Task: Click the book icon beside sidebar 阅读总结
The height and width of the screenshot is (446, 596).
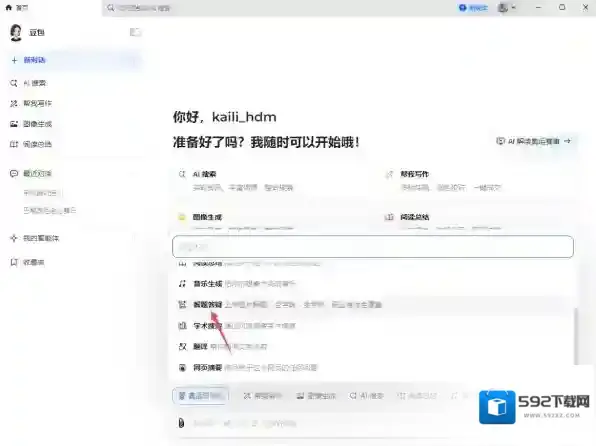Action: [x=14, y=144]
